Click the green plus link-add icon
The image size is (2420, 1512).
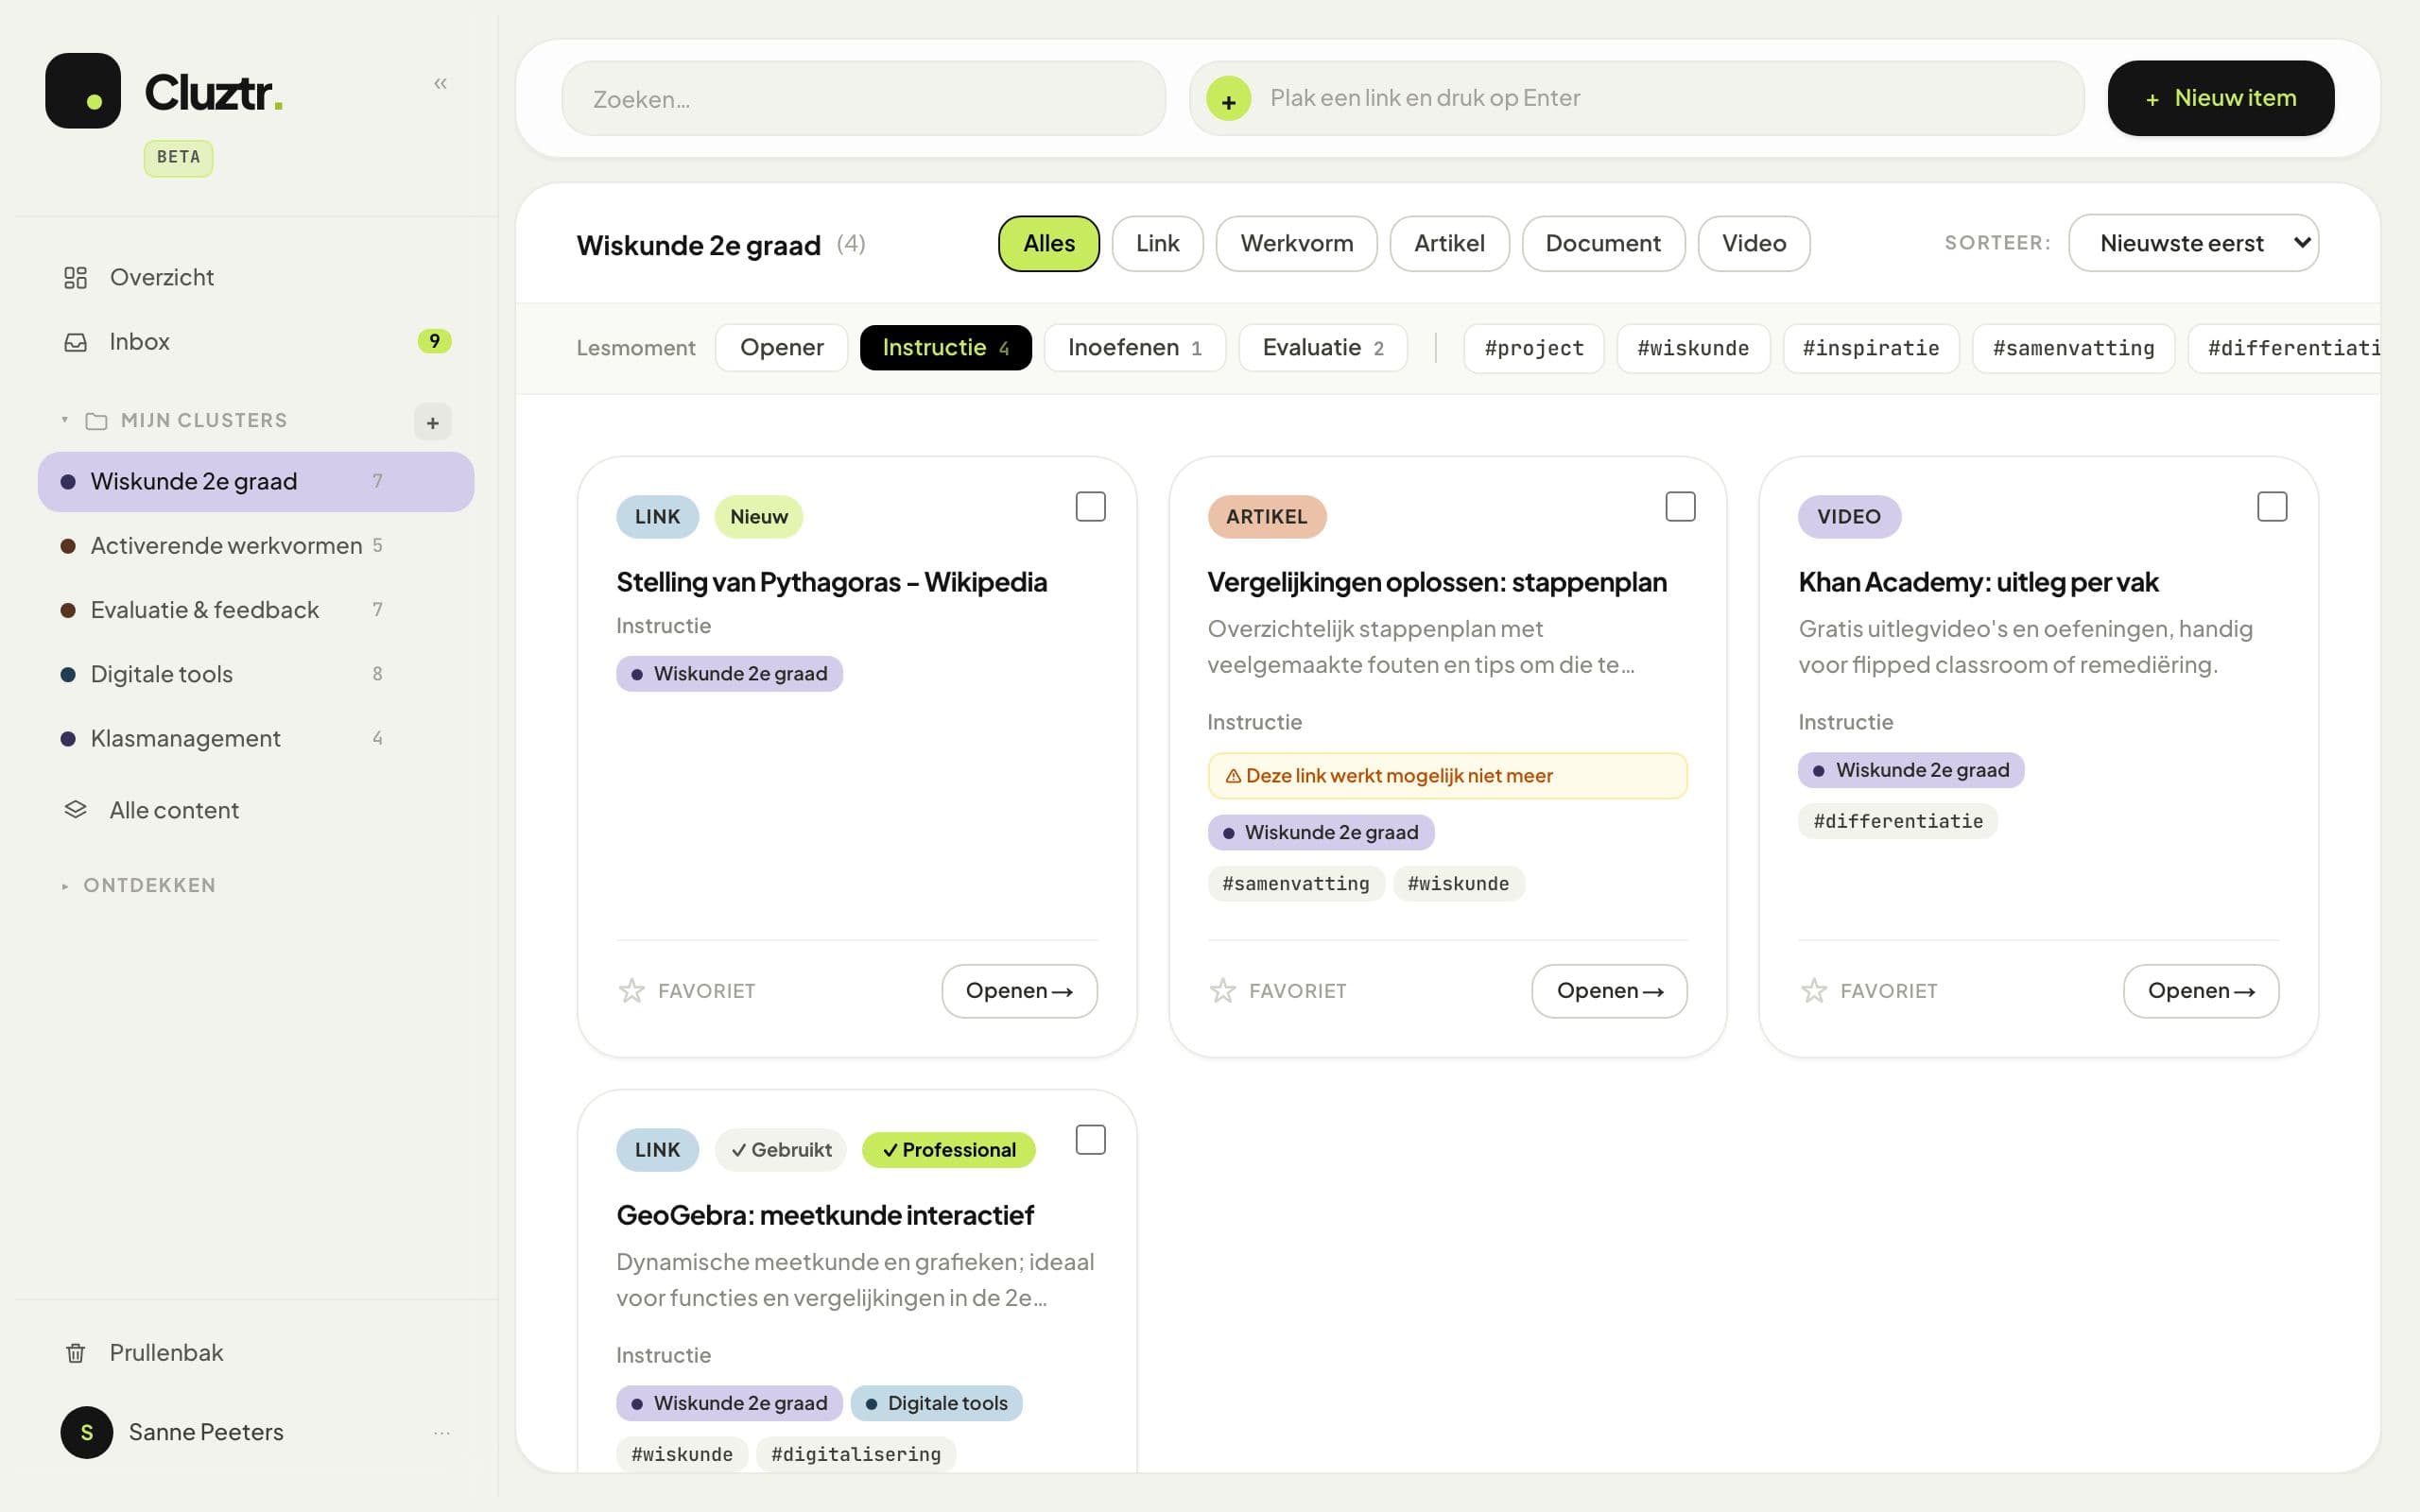(x=1228, y=99)
